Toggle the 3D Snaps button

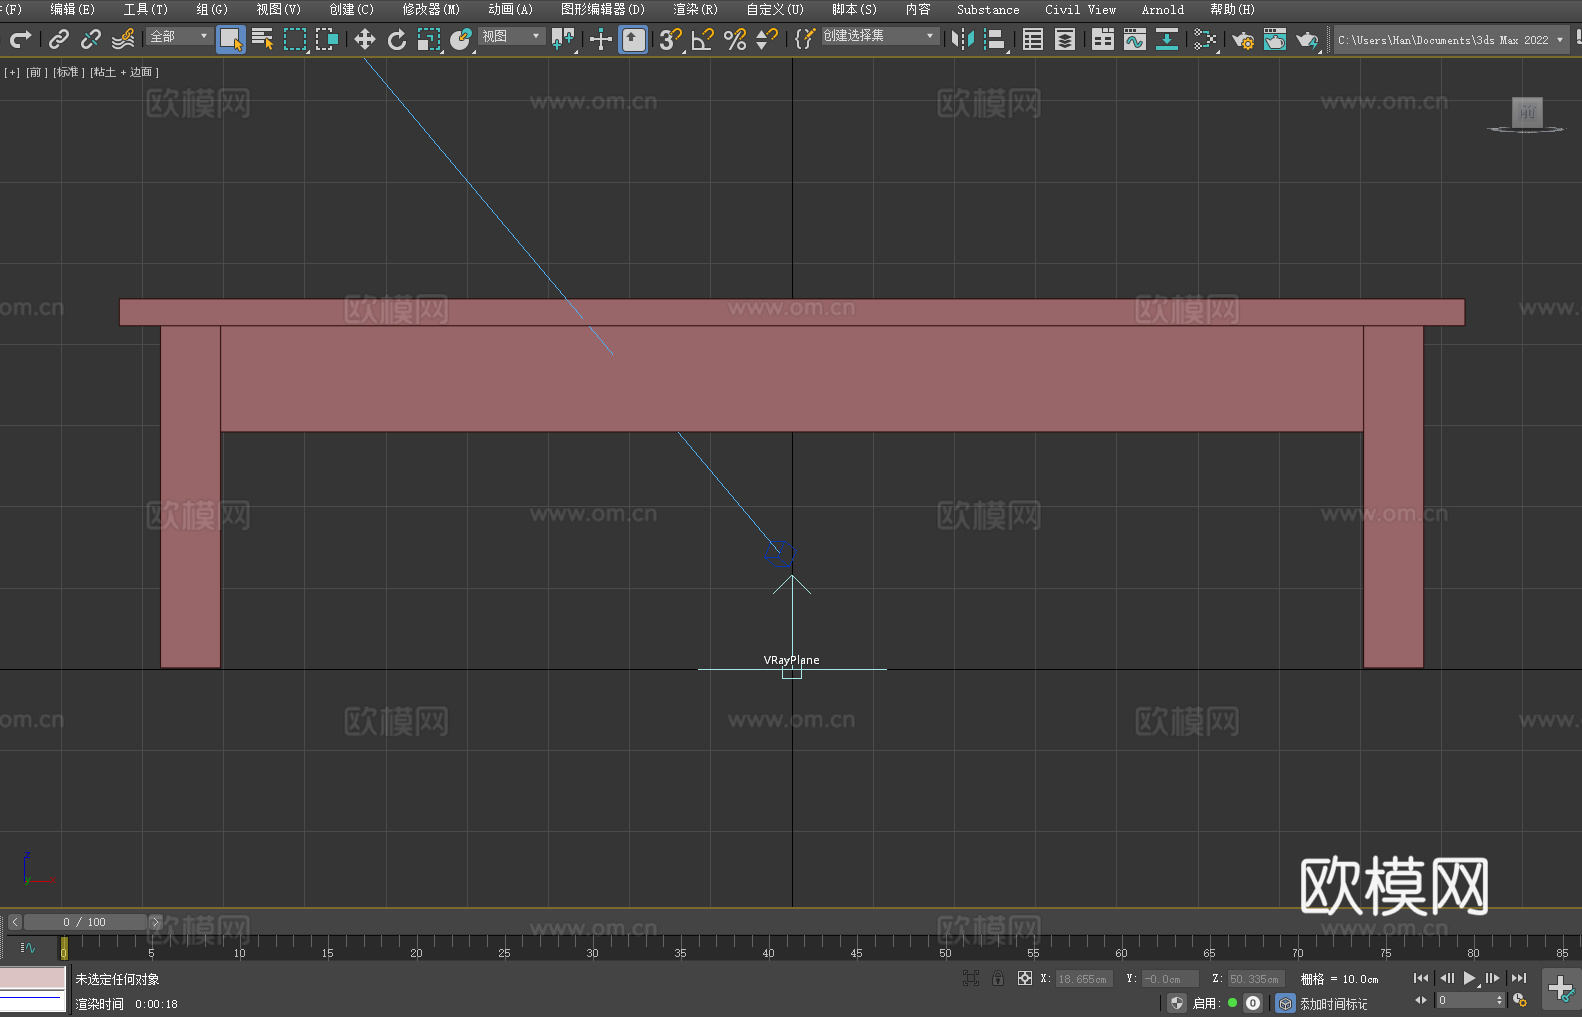[x=671, y=39]
